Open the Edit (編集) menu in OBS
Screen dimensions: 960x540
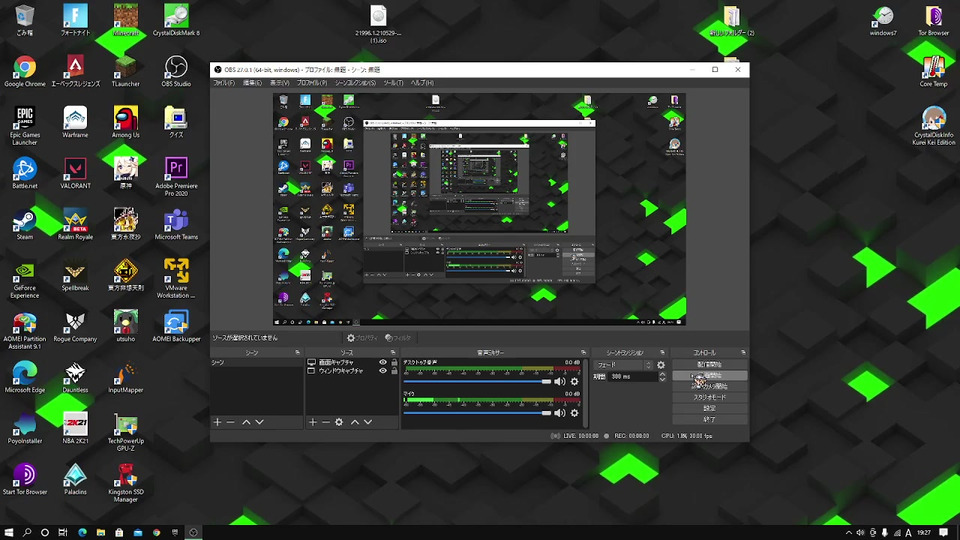tap(252, 83)
